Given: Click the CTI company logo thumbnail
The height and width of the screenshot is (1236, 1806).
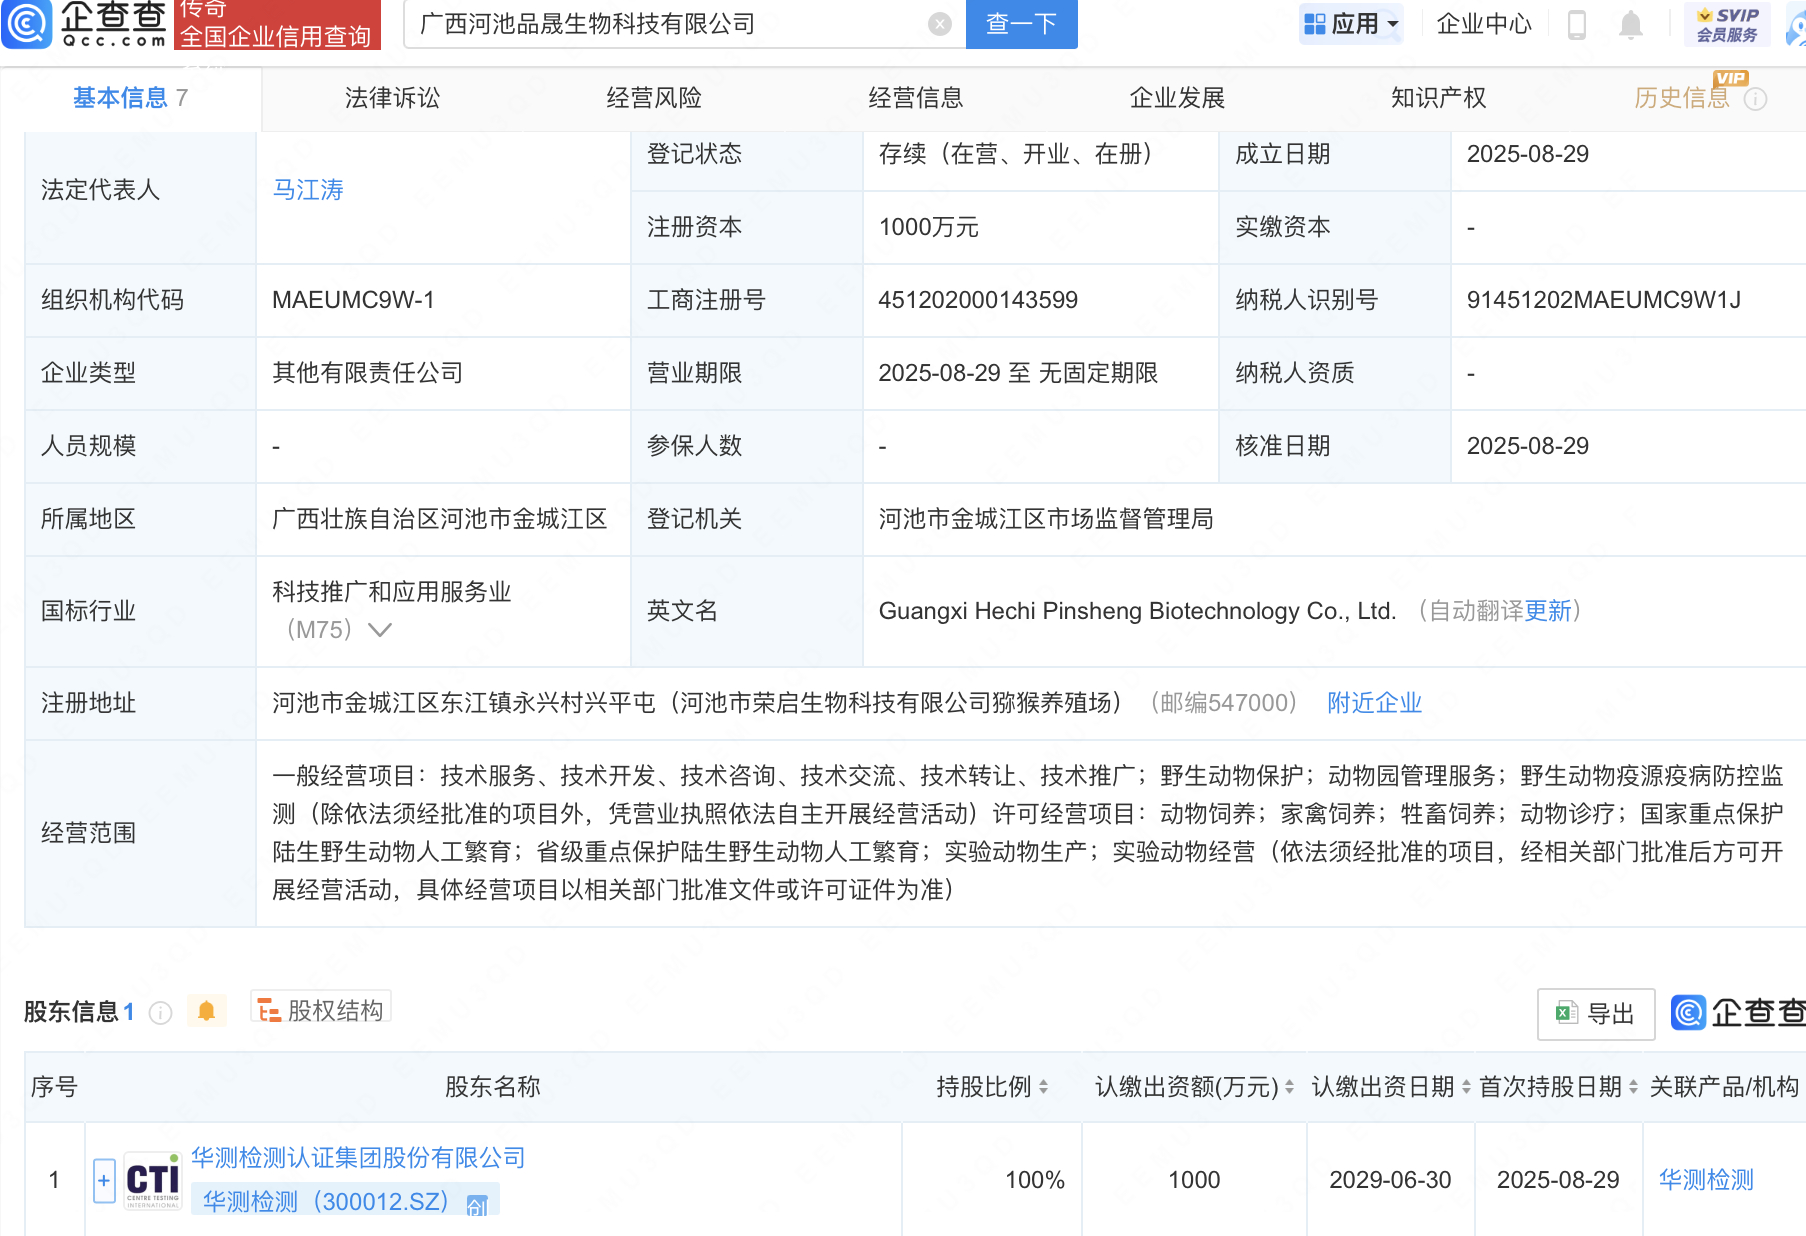Looking at the screenshot, I should (153, 1180).
